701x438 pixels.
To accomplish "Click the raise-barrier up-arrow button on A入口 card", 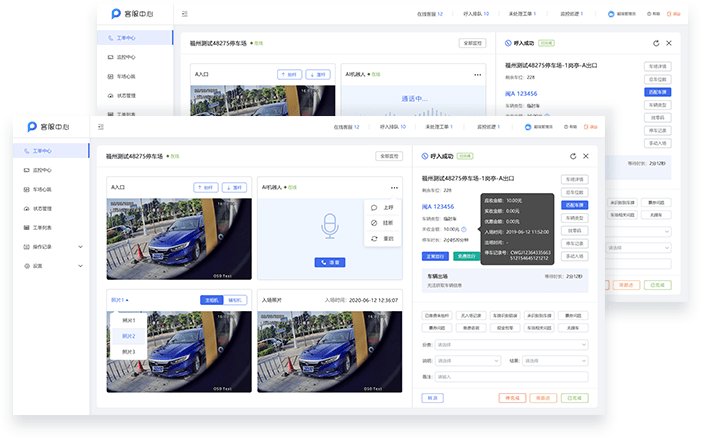I will 206,187.
